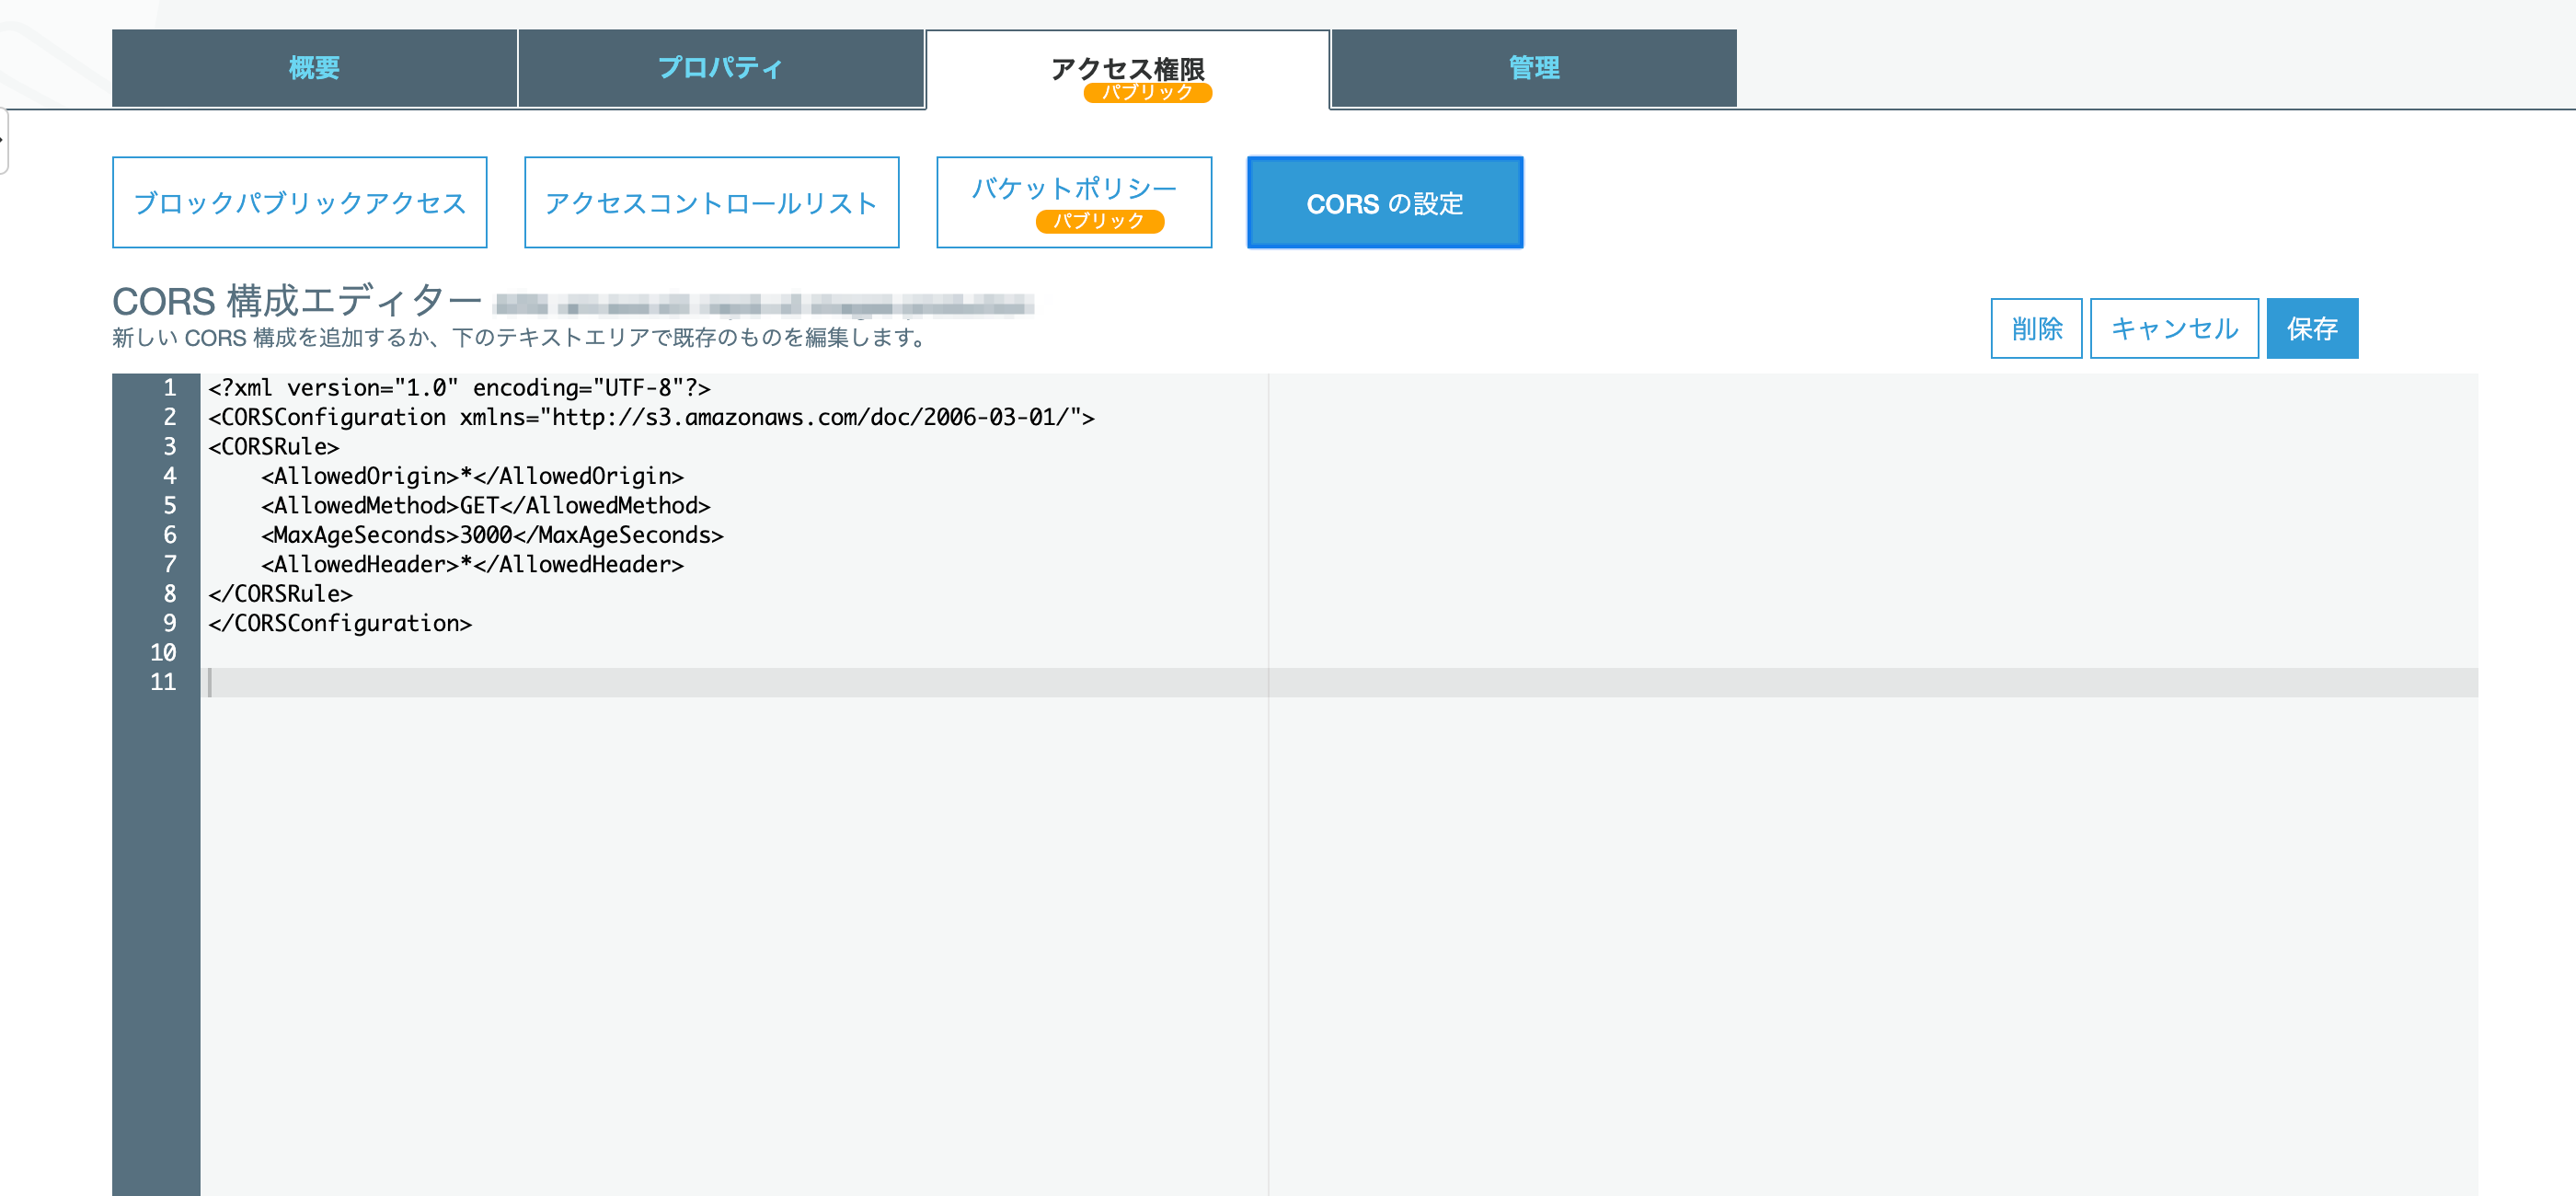
Task: Click the closing </CORSRule> line
Action: (280, 594)
